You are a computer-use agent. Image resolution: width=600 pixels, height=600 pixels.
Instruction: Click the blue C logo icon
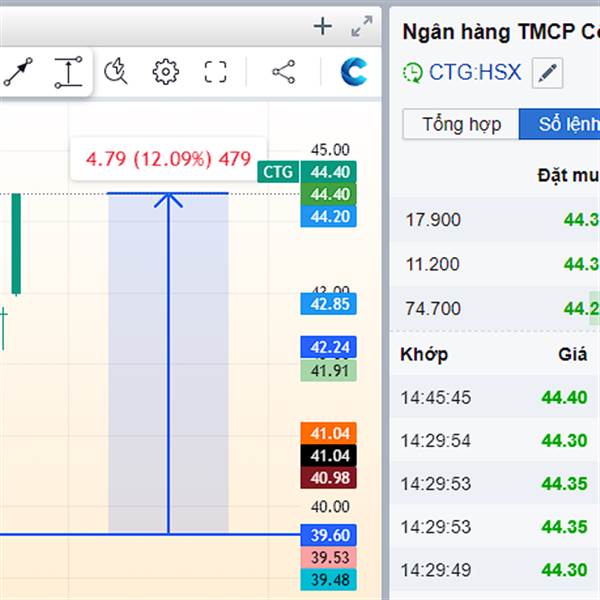[354, 72]
